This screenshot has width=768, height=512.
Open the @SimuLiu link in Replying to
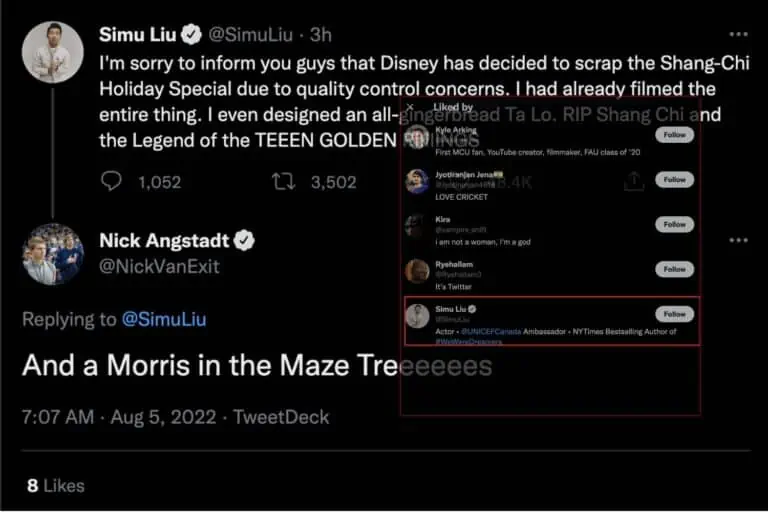point(163,319)
